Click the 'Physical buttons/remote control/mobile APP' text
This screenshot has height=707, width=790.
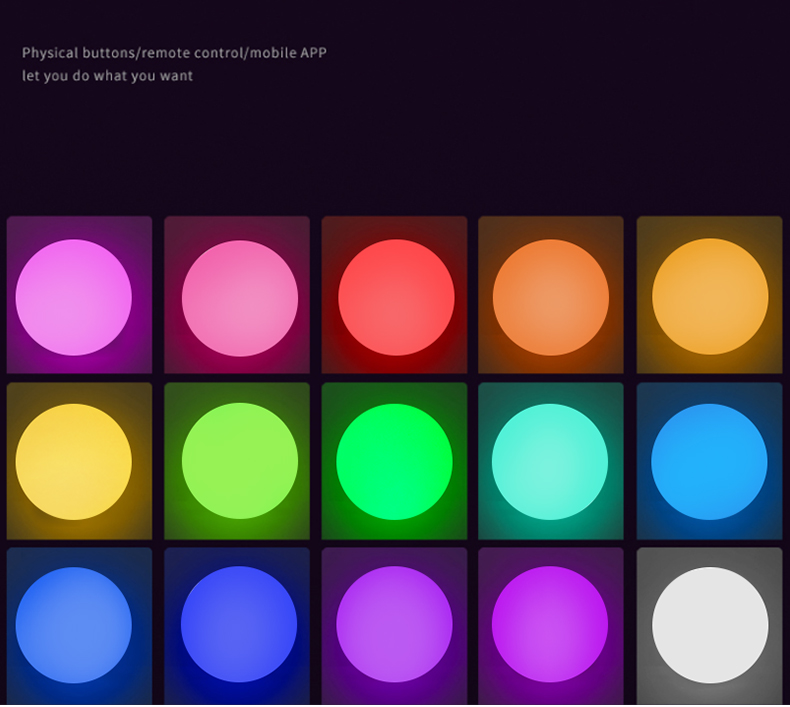pos(174,53)
